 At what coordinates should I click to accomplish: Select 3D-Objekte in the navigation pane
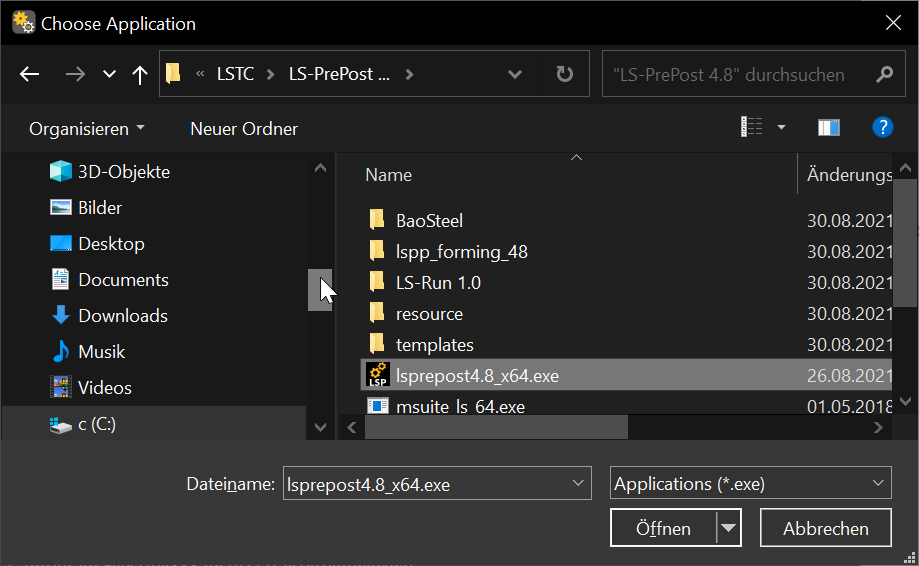pos(124,172)
